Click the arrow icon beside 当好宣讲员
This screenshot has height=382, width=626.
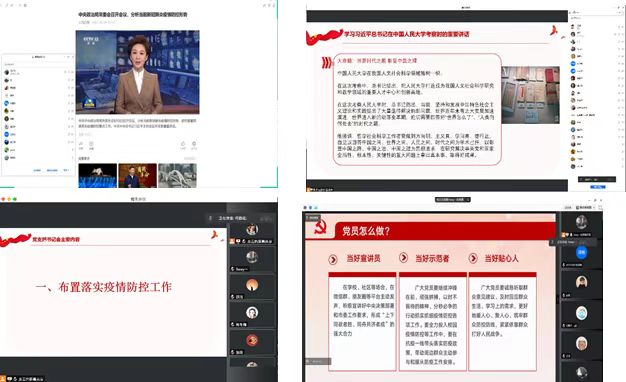(x=333, y=259)
